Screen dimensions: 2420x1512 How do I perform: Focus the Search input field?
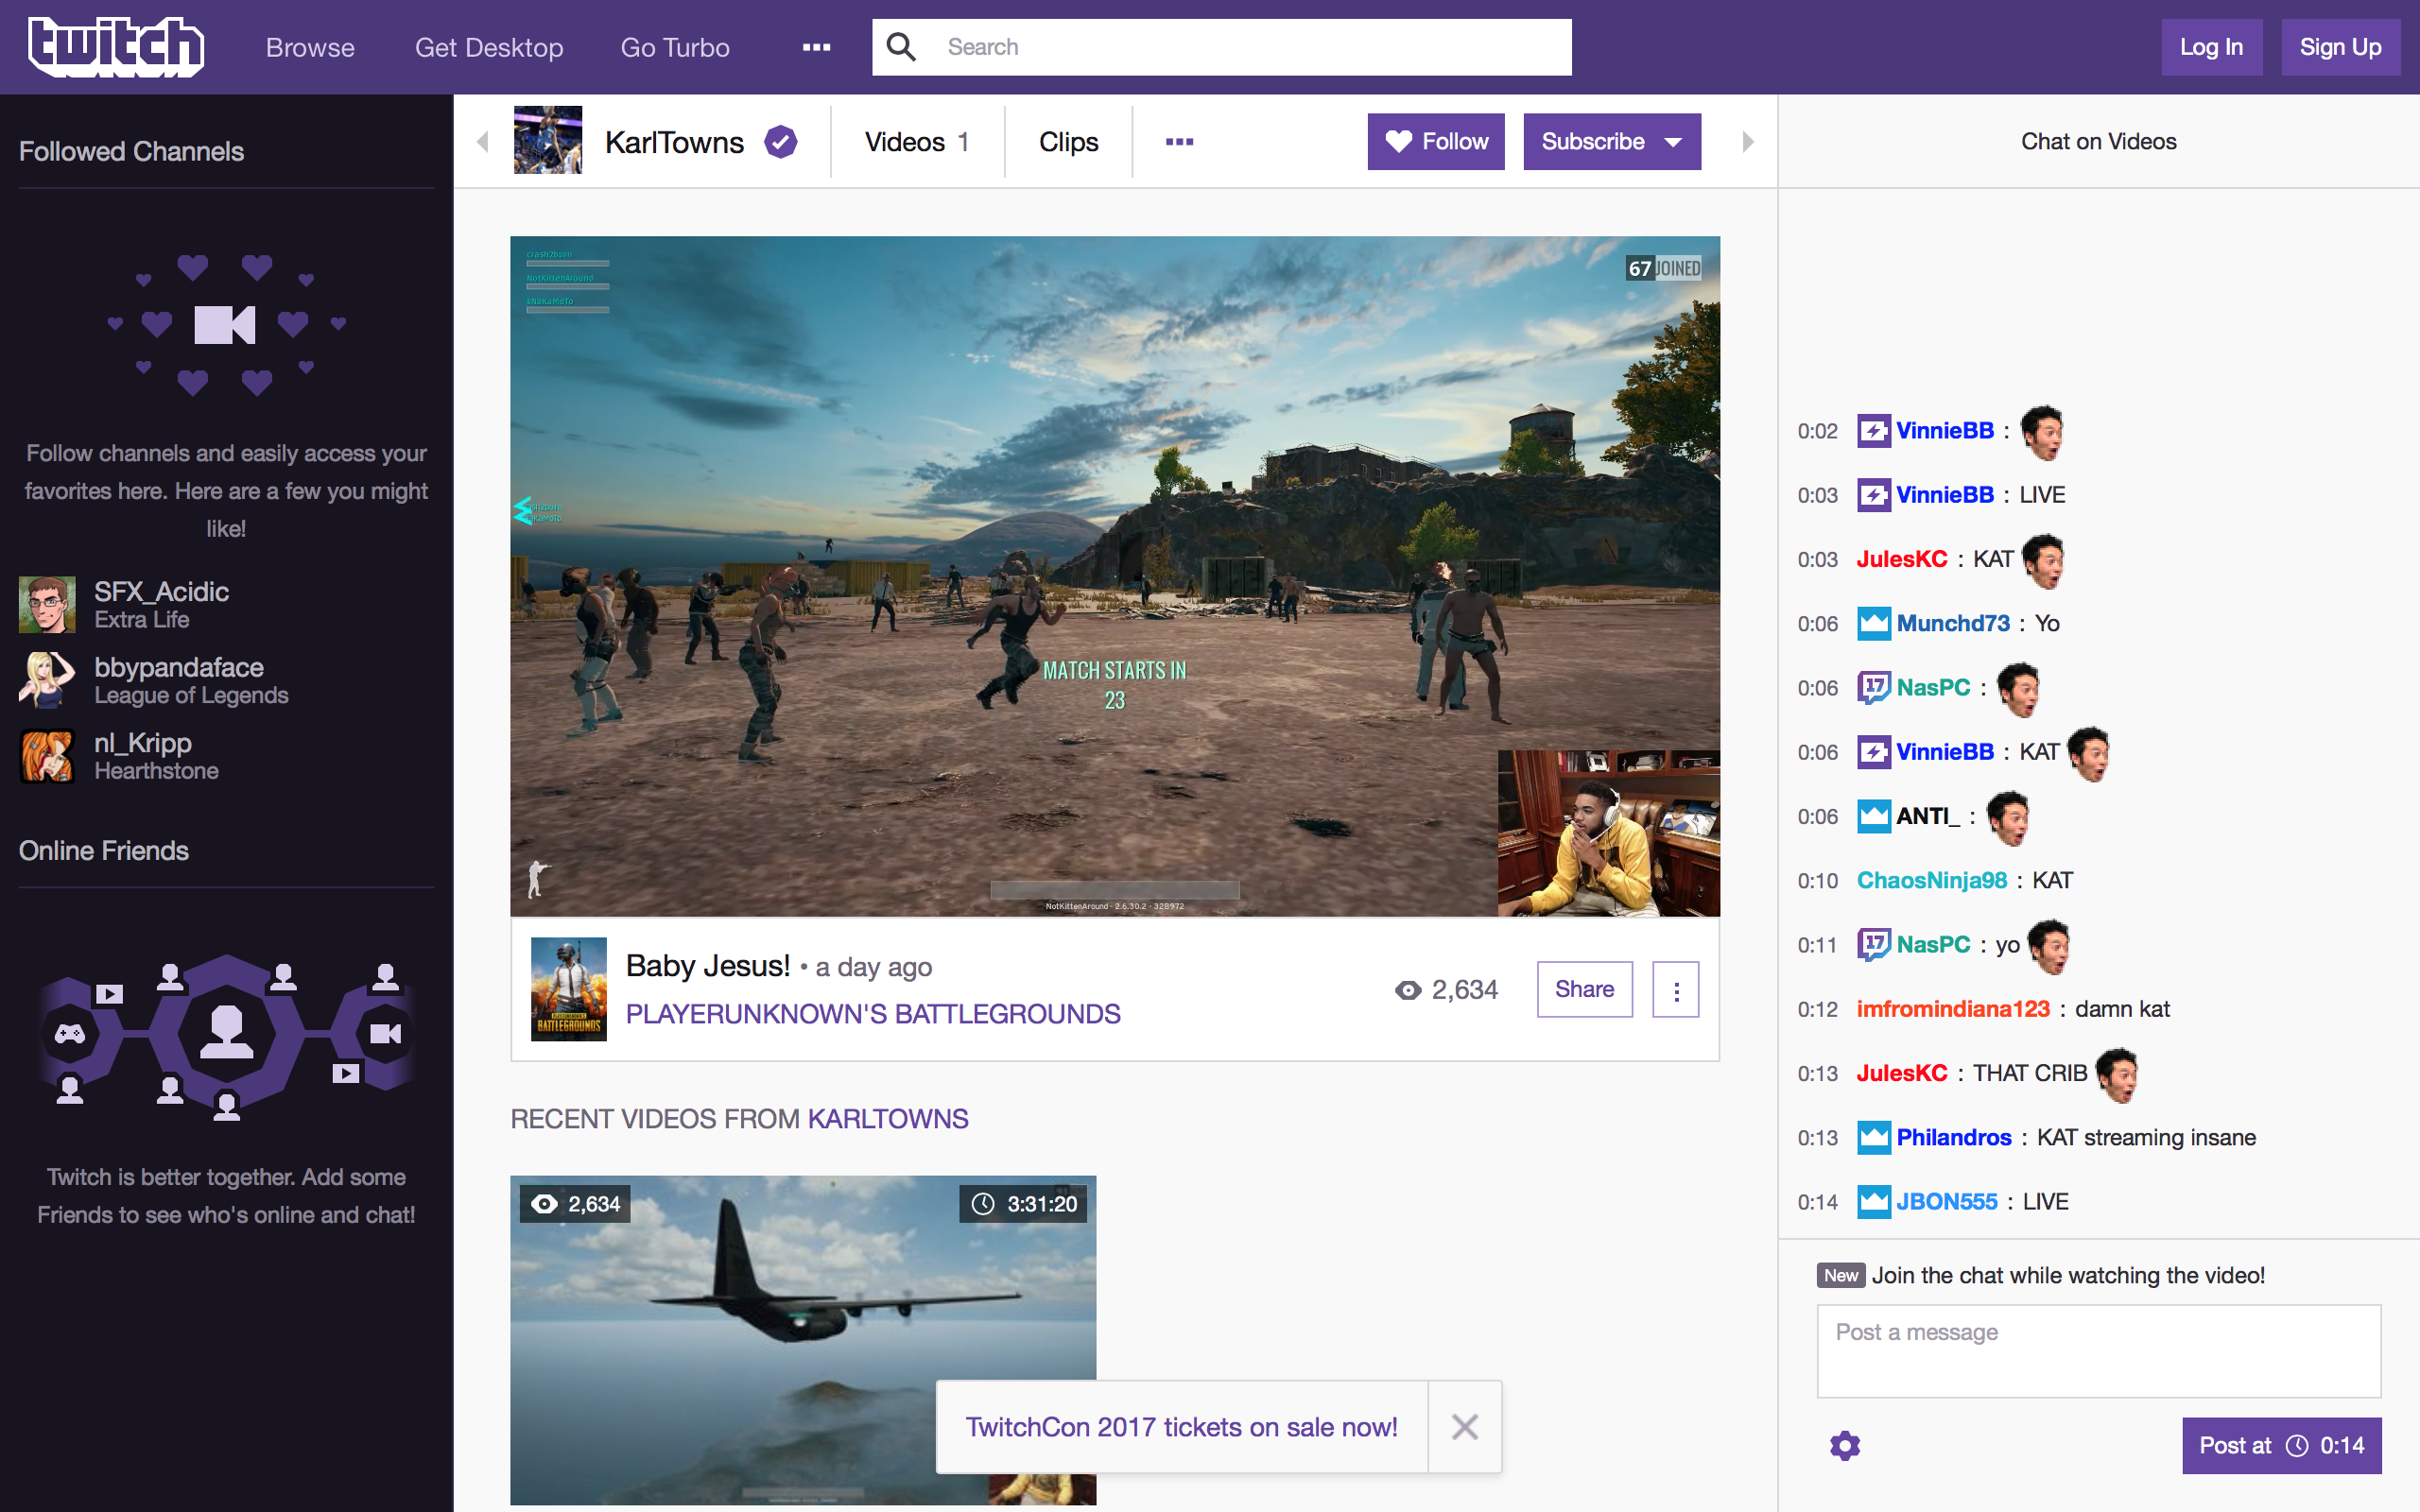[1222, 47]
